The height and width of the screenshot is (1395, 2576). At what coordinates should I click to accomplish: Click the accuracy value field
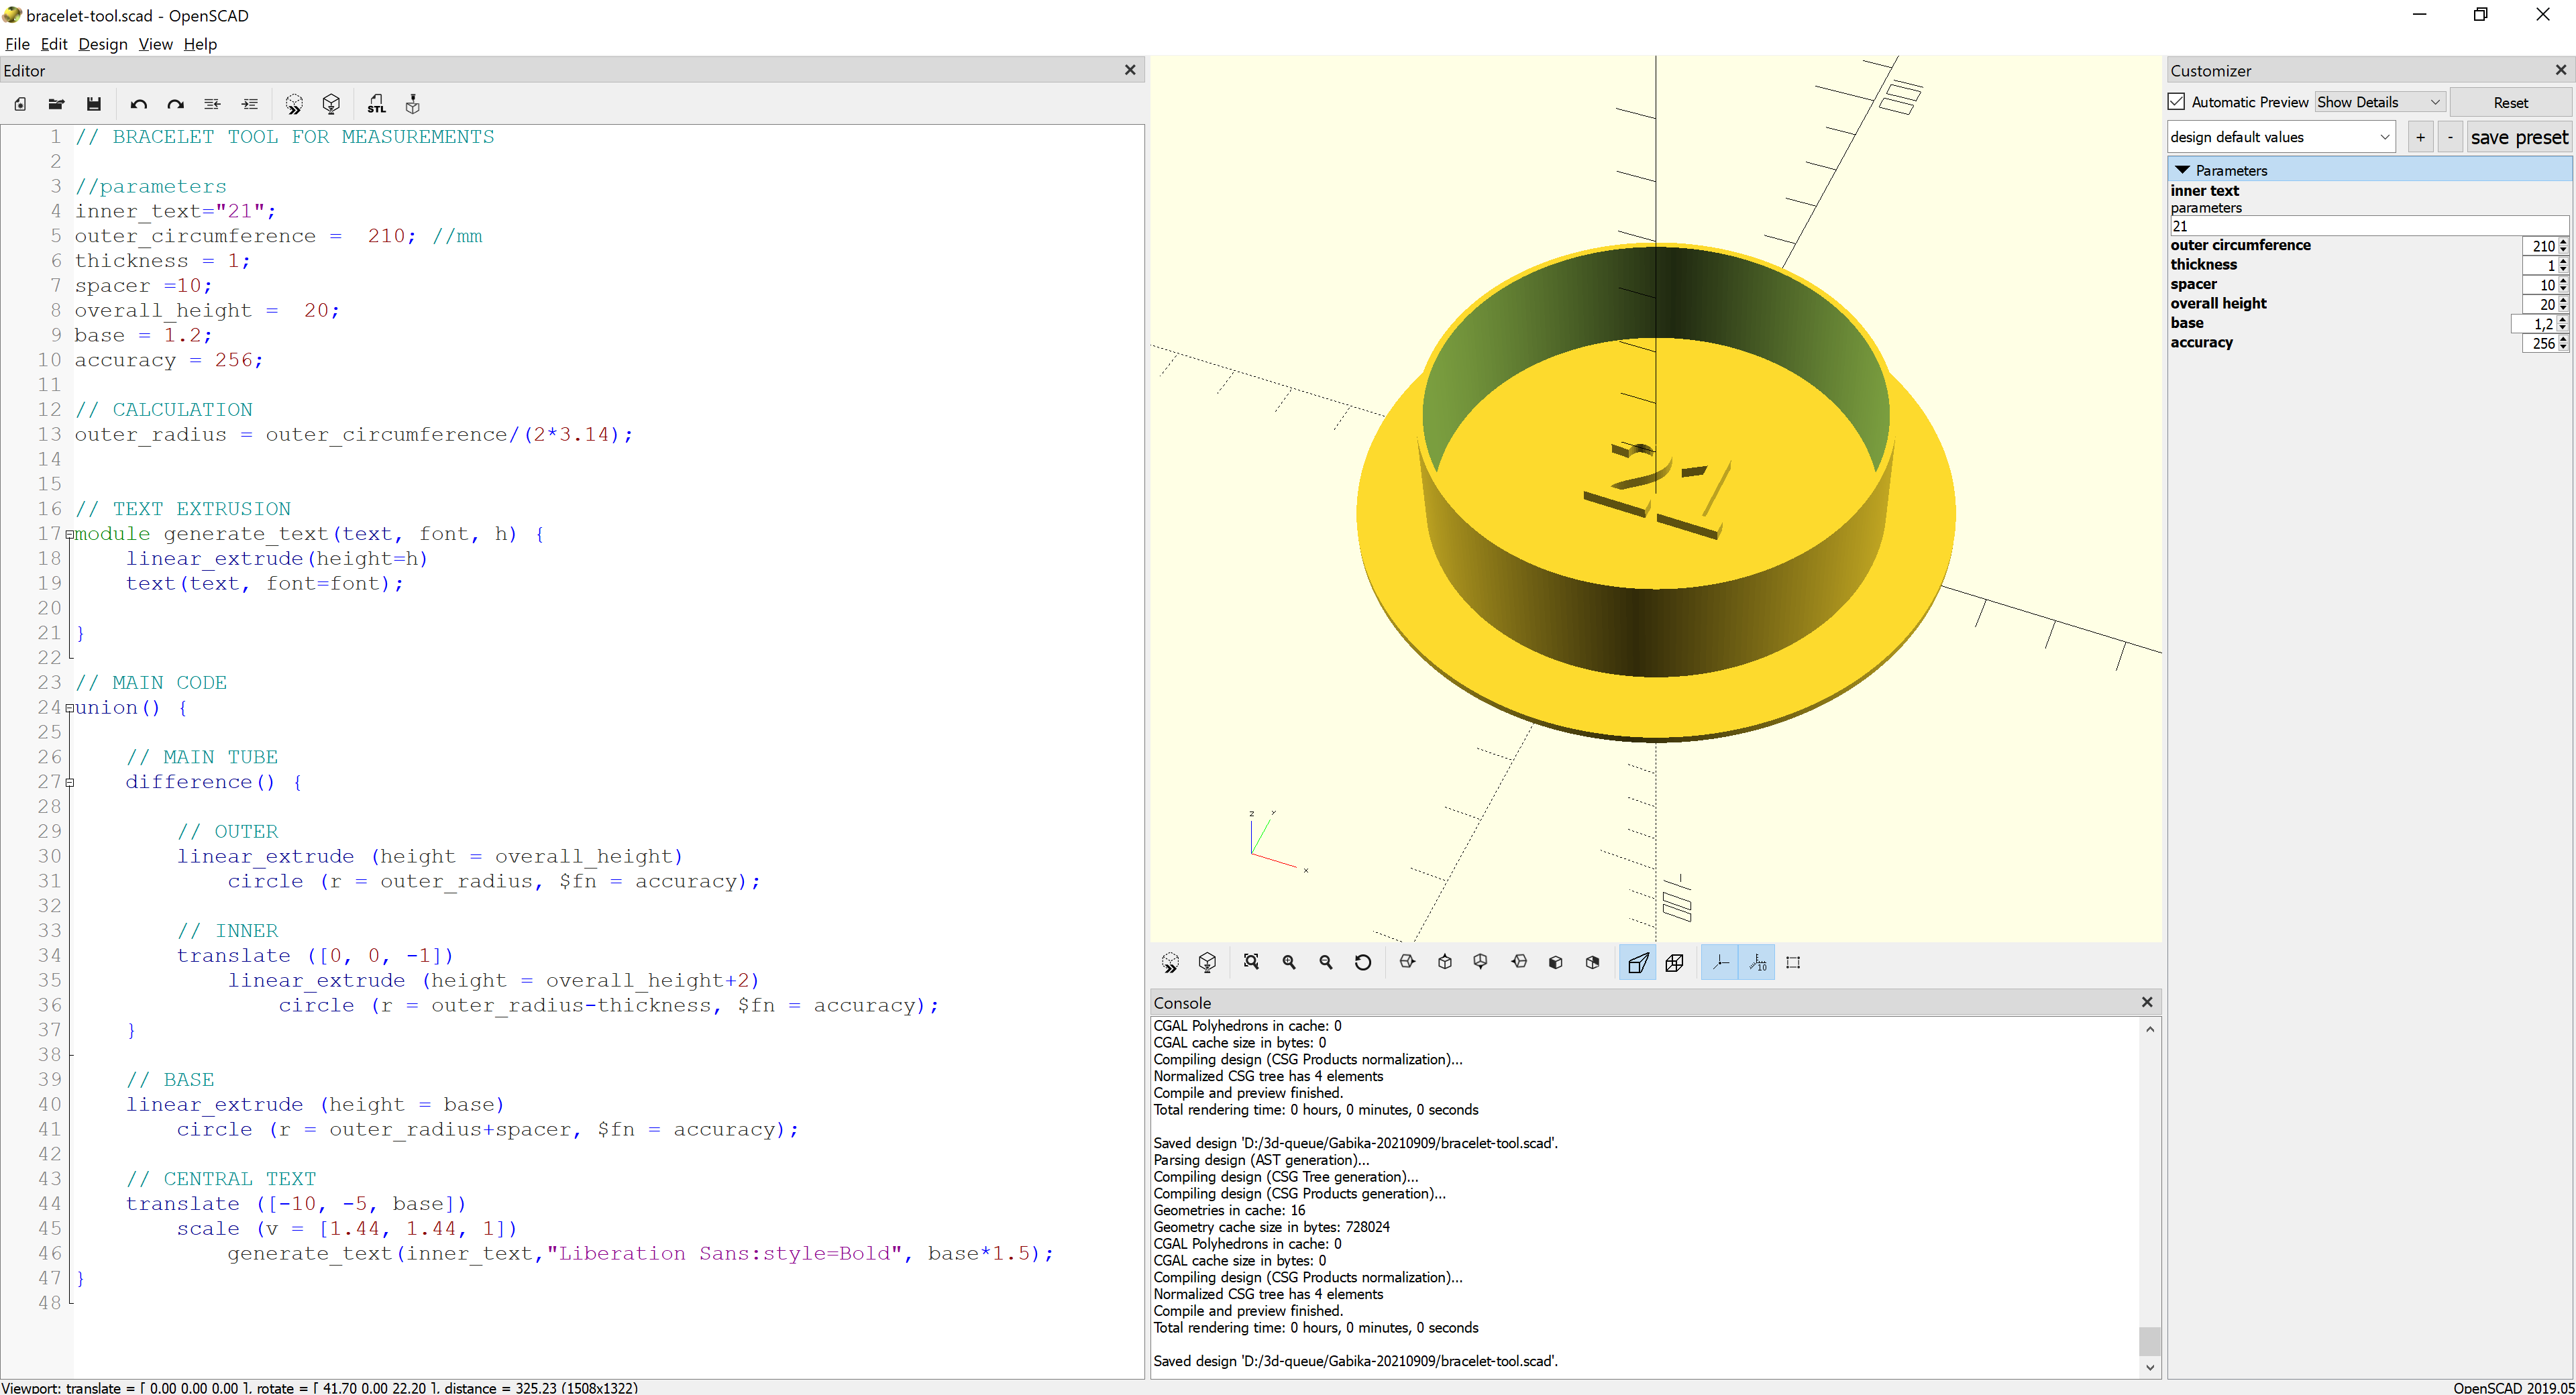pyautogui.click(x=2539, y=343)
